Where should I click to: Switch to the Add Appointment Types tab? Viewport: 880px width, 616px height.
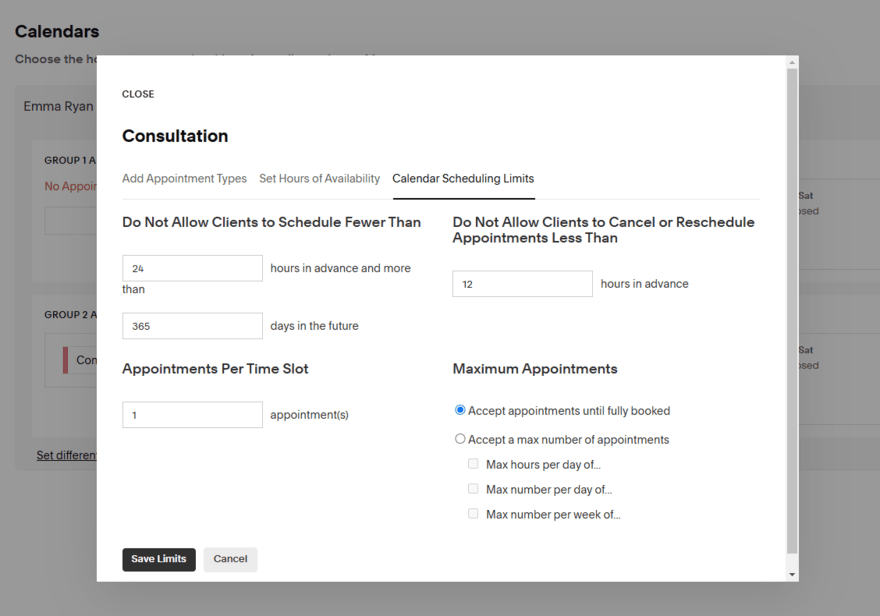coord(184,178)
